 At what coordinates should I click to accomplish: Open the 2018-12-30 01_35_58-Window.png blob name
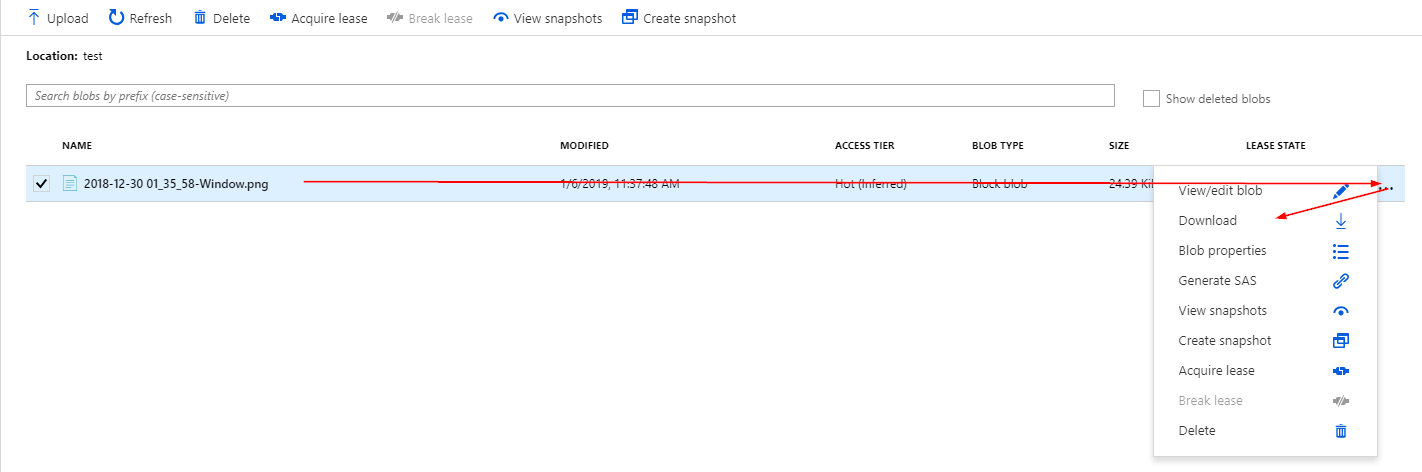[x=175, y=184]
